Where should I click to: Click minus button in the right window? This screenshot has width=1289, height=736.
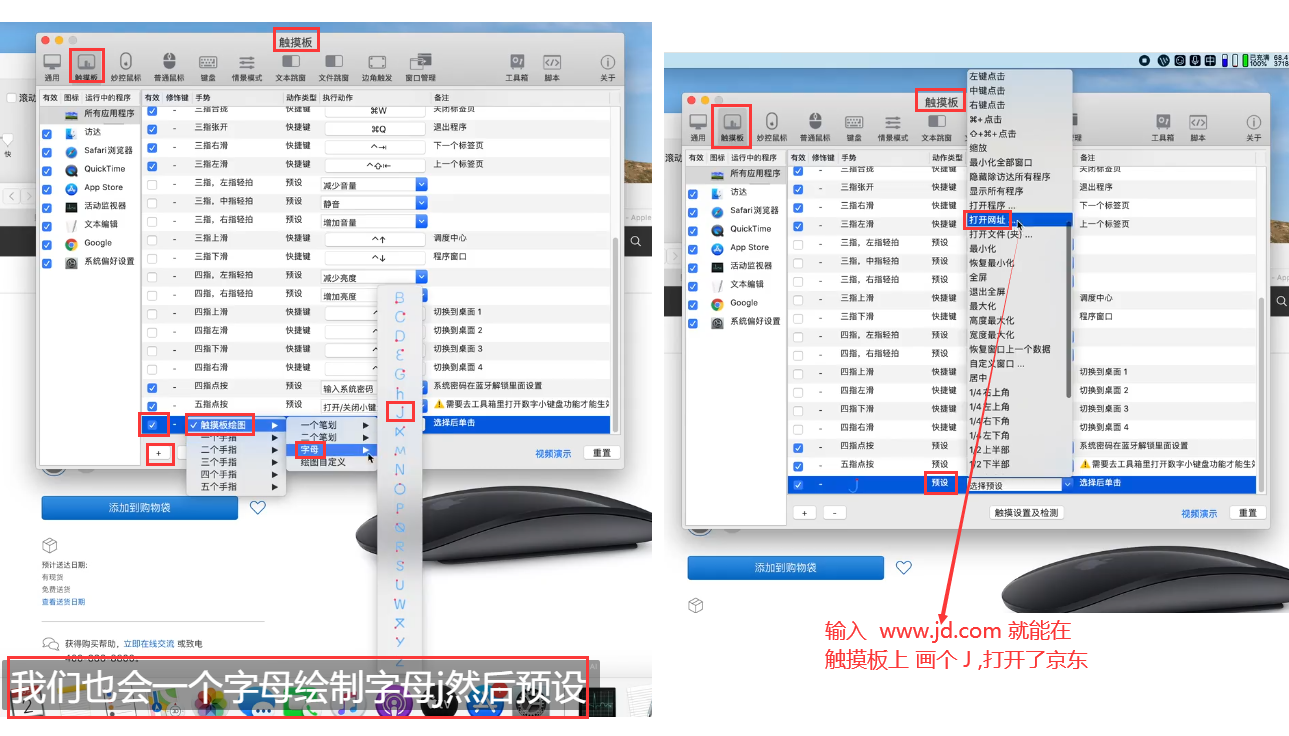click(x=834, y=513)
